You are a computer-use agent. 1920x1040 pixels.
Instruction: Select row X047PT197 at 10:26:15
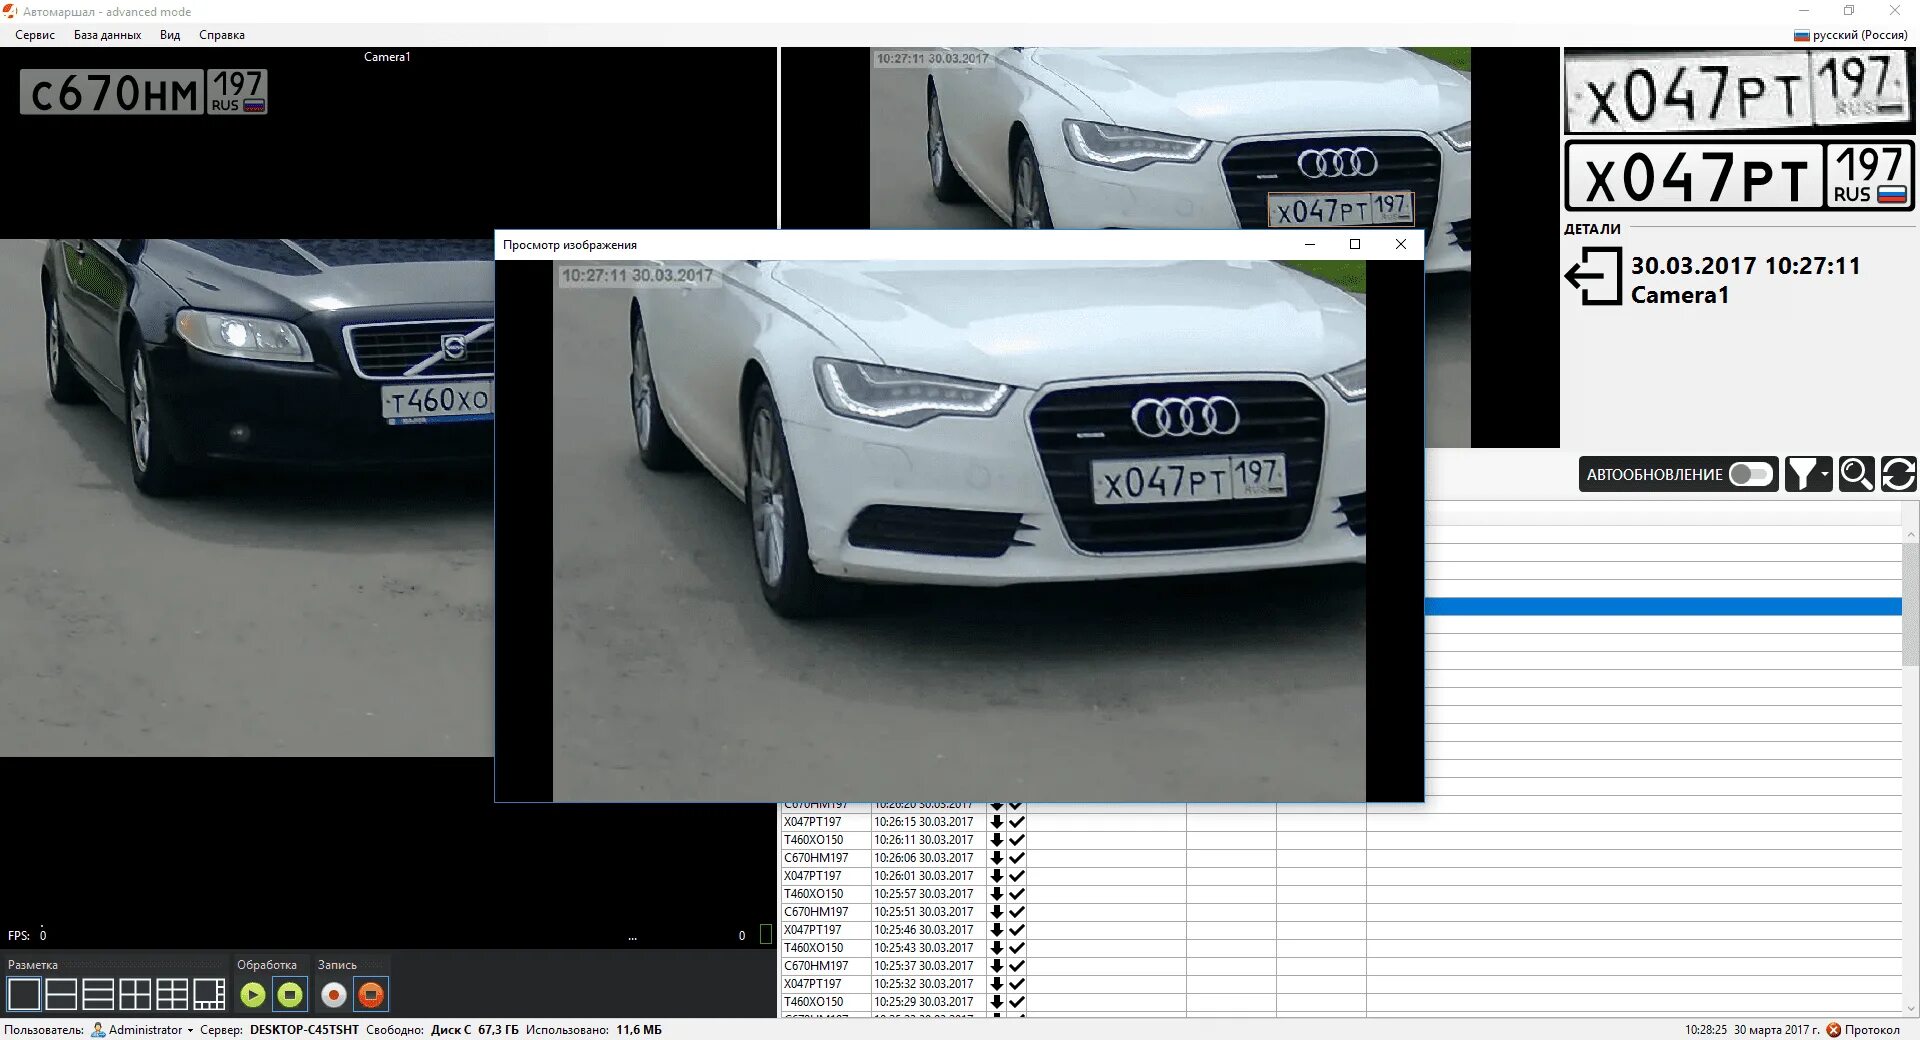point(1340,822)
